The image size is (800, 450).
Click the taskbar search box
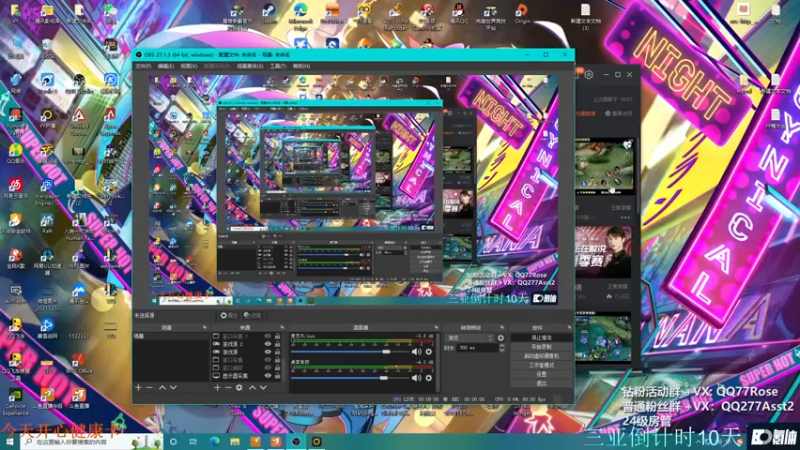click(92, 442)
